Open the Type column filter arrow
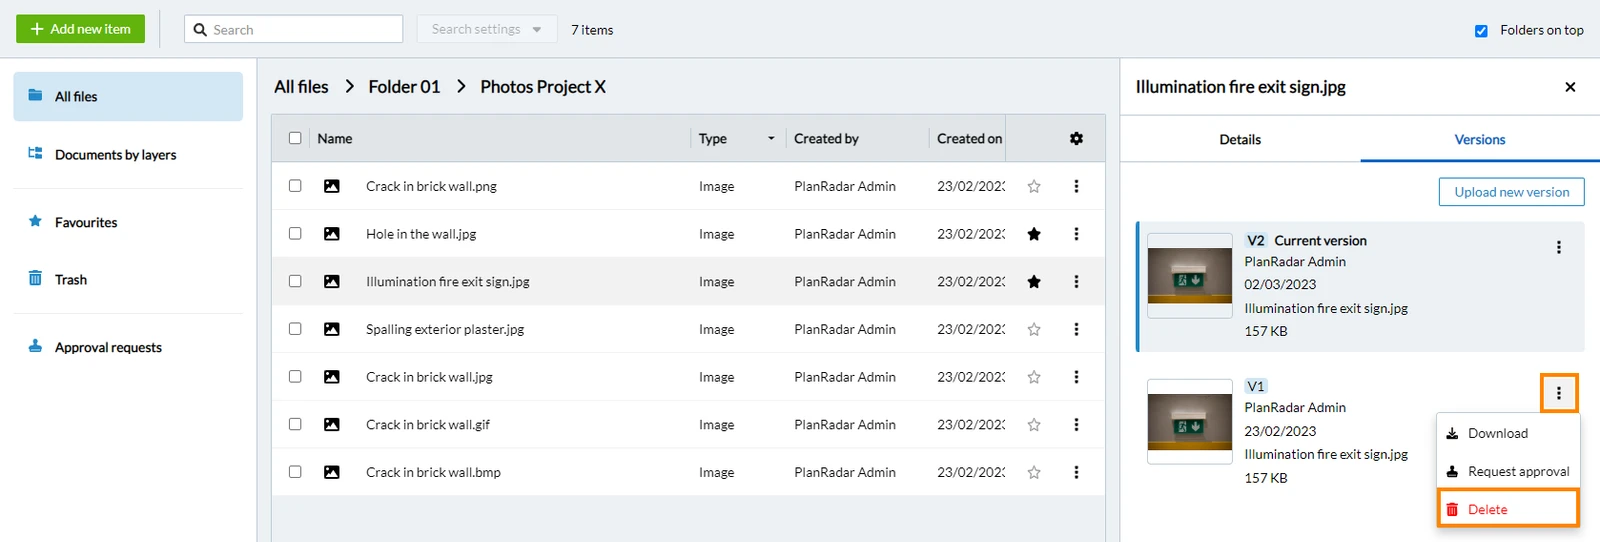This screenshot has height=542, width=1600. (x=771, y=139)
